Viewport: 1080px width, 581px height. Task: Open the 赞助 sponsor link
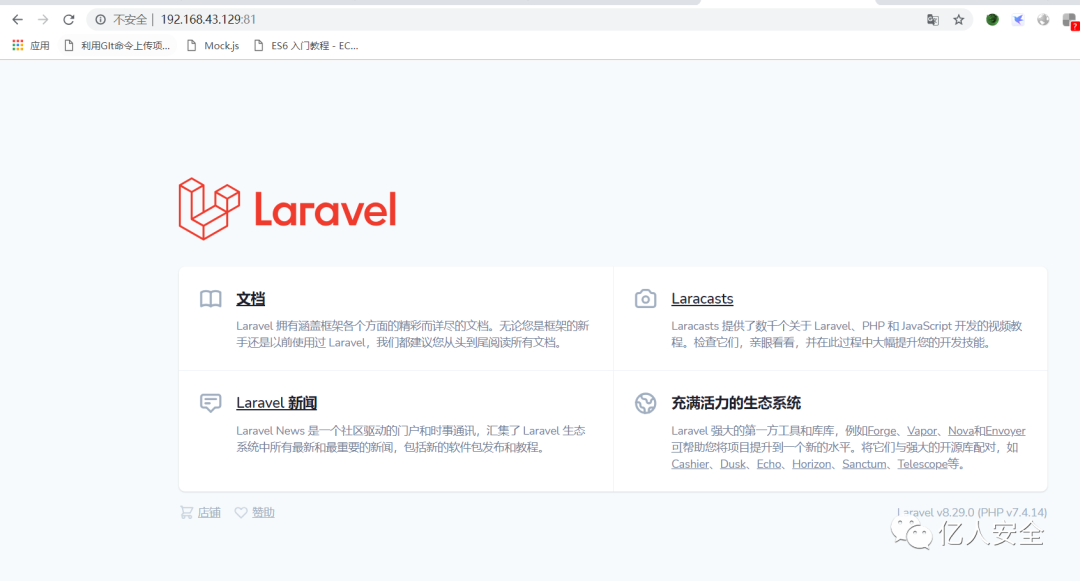pos(263,513)
